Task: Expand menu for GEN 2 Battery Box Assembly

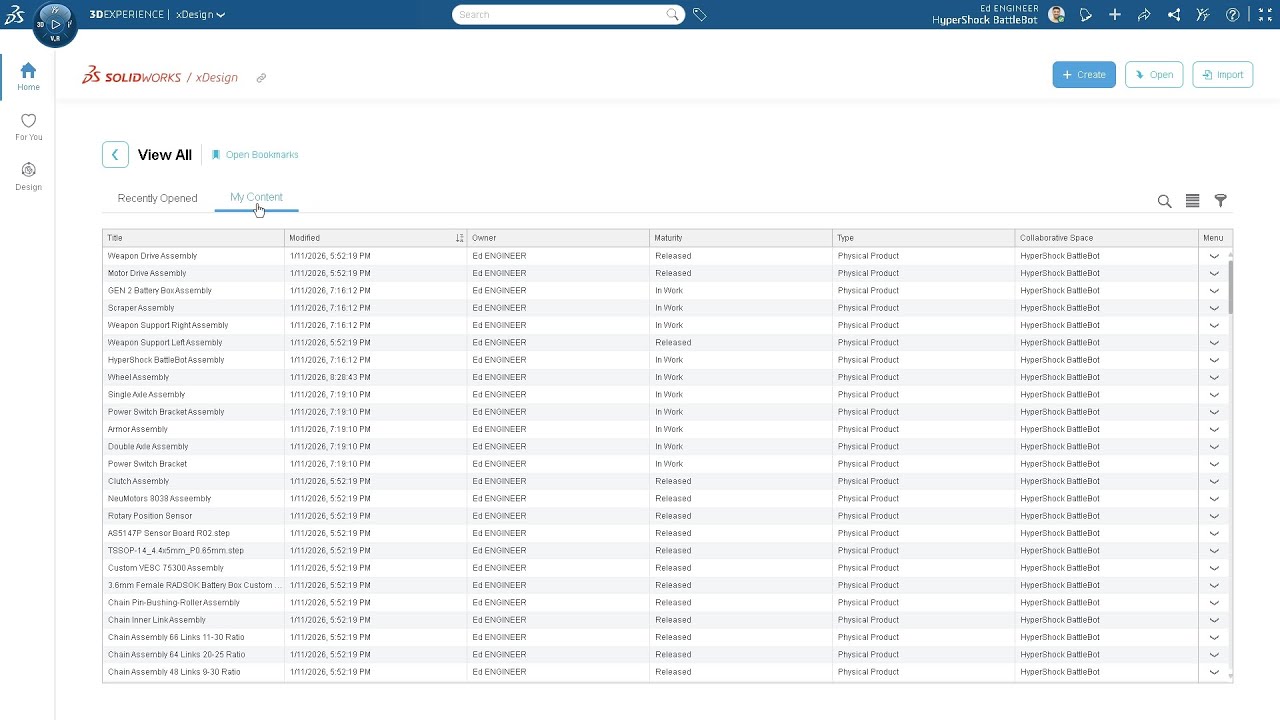Action: coord(1214,291)
